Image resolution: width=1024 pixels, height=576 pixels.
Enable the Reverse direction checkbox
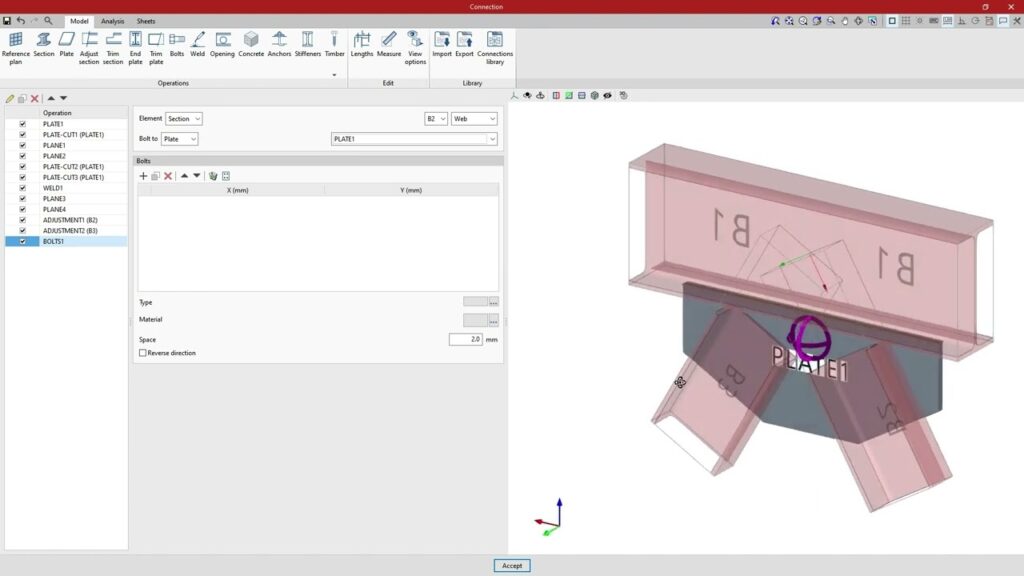(143, 353)
